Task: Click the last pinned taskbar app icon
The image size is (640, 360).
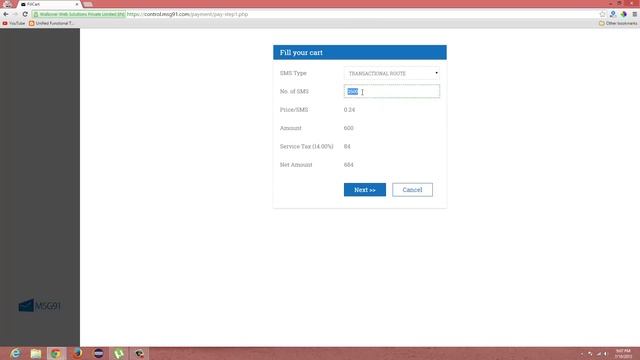Action: 140,353
